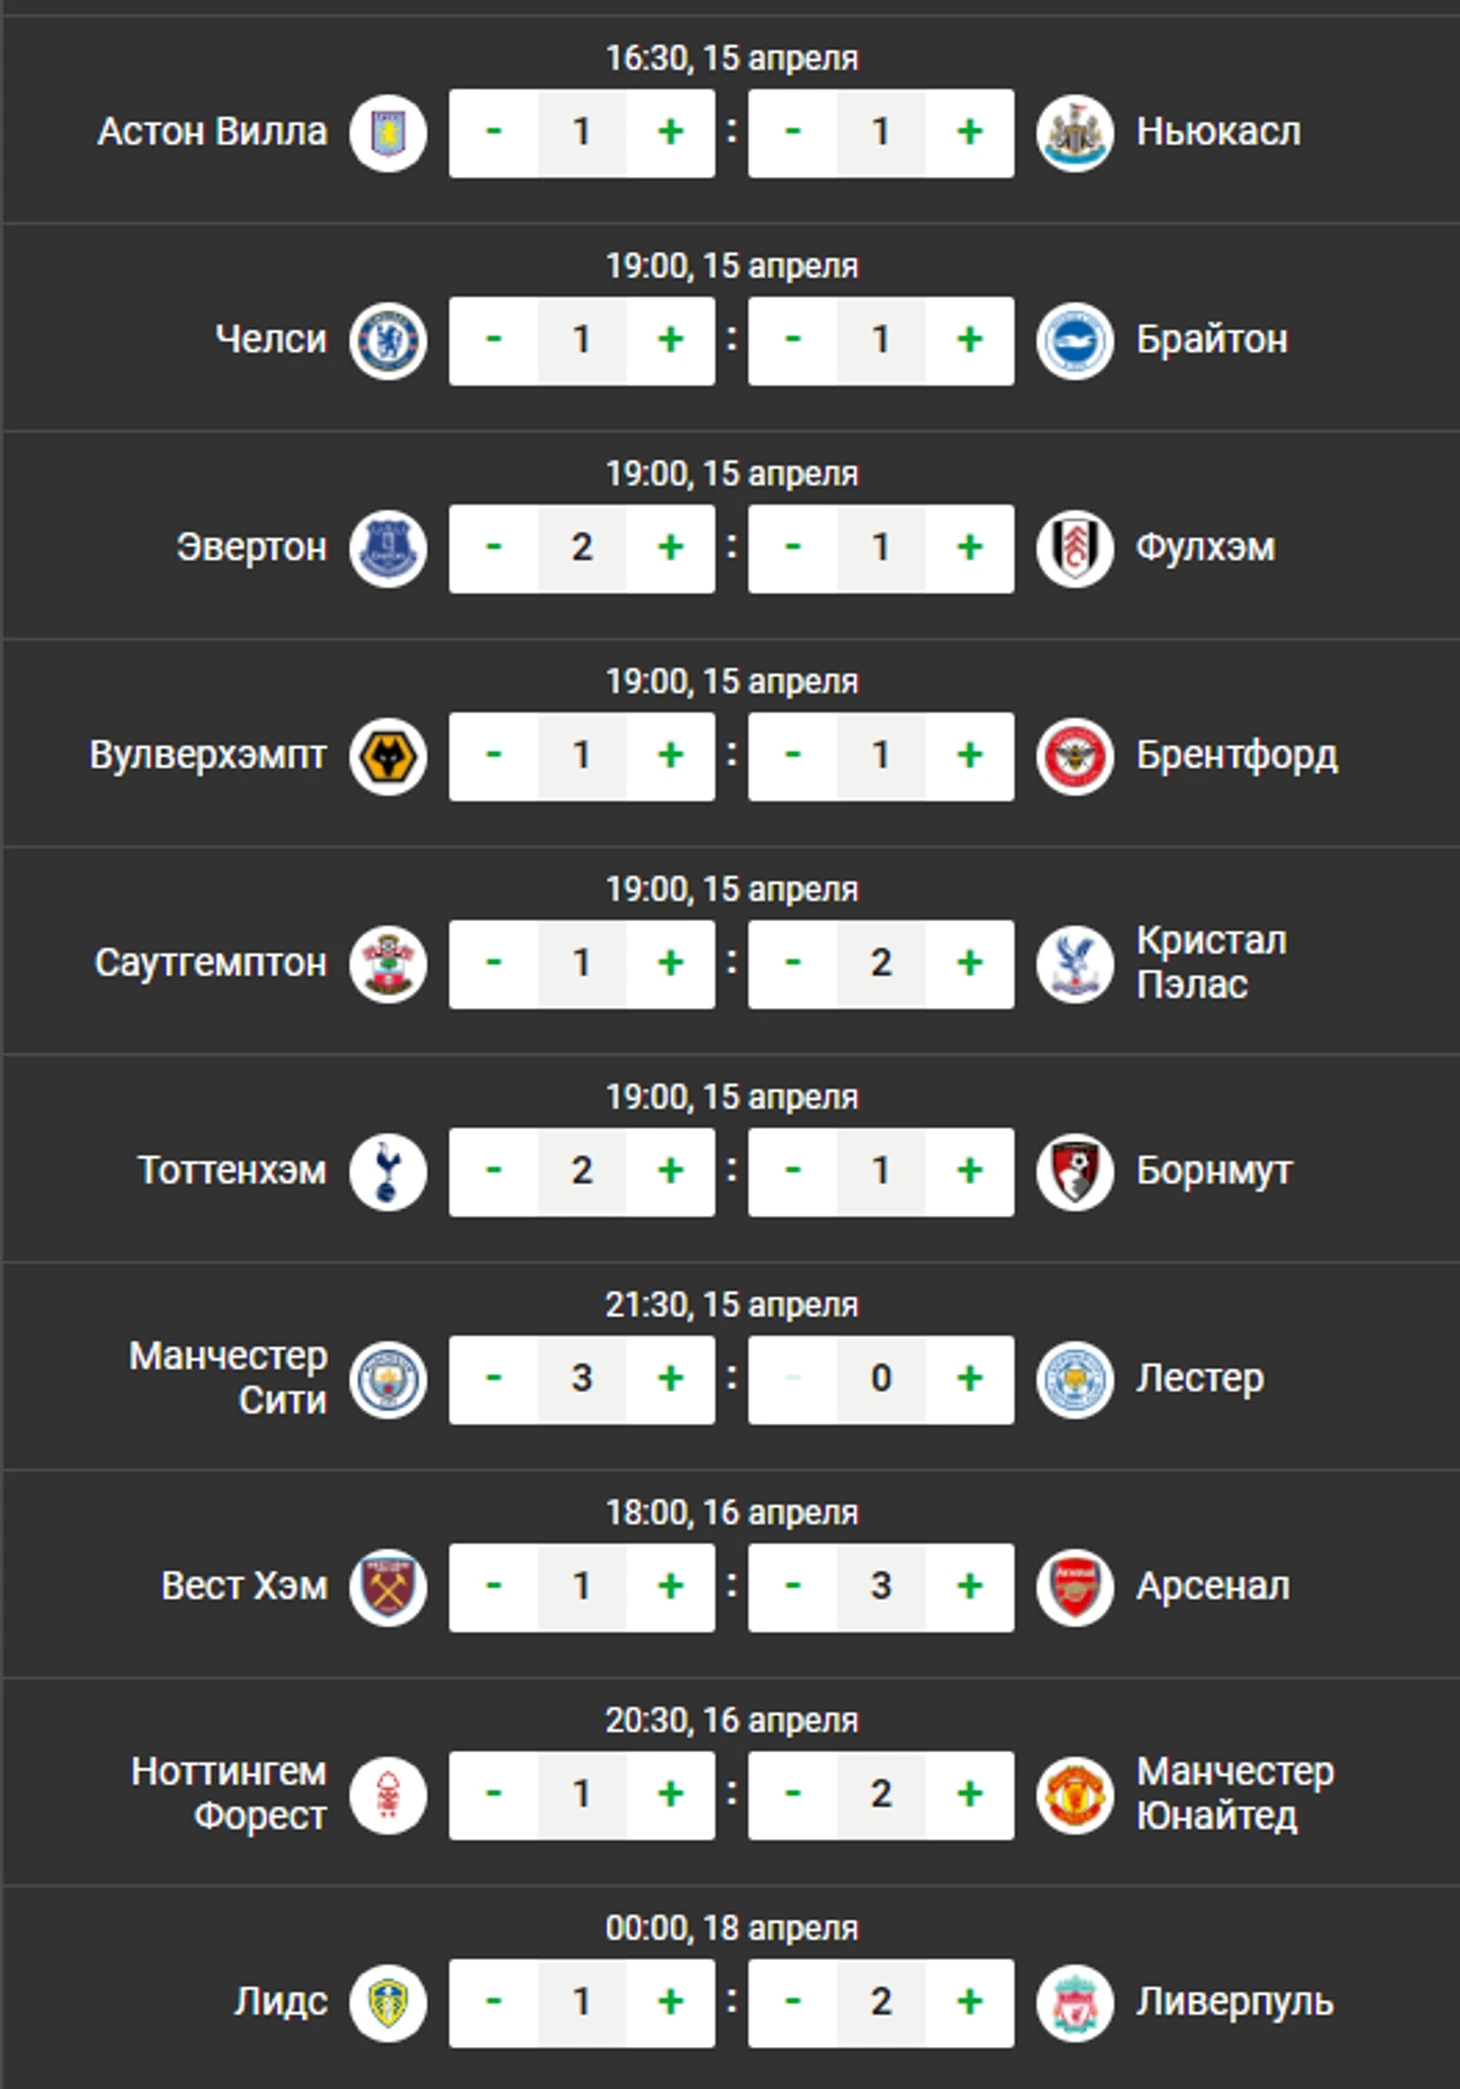Image resolution: width=1460 pixels, height=2089 pixels.
Task: Click the Chelsea club crest
Action: 388,341
